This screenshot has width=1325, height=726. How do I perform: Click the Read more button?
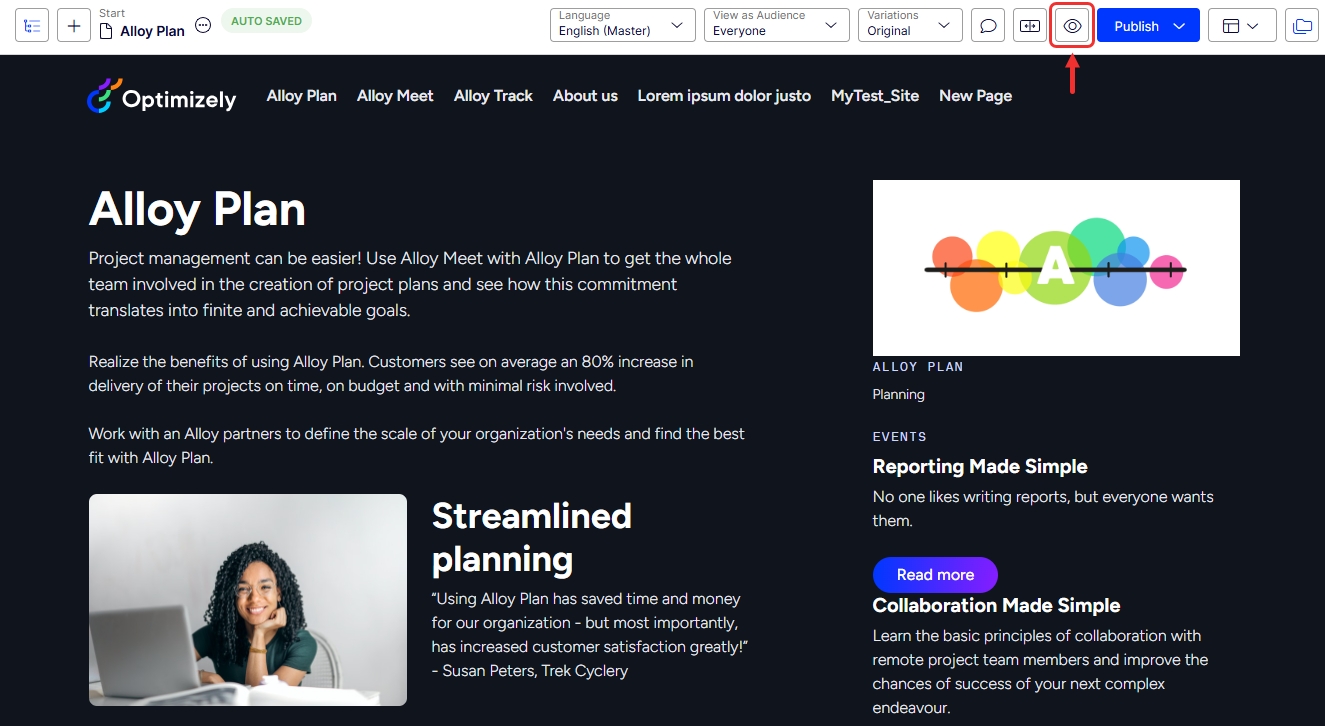[x=935, y=575]
